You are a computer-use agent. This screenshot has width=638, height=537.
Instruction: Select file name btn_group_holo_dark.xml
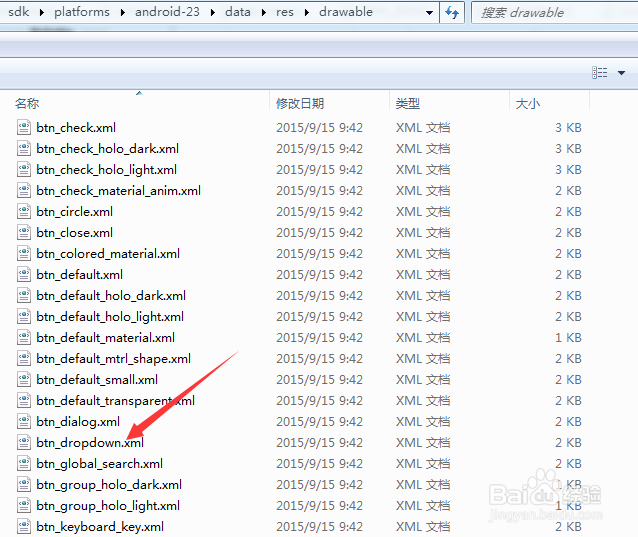coord(109,485)
